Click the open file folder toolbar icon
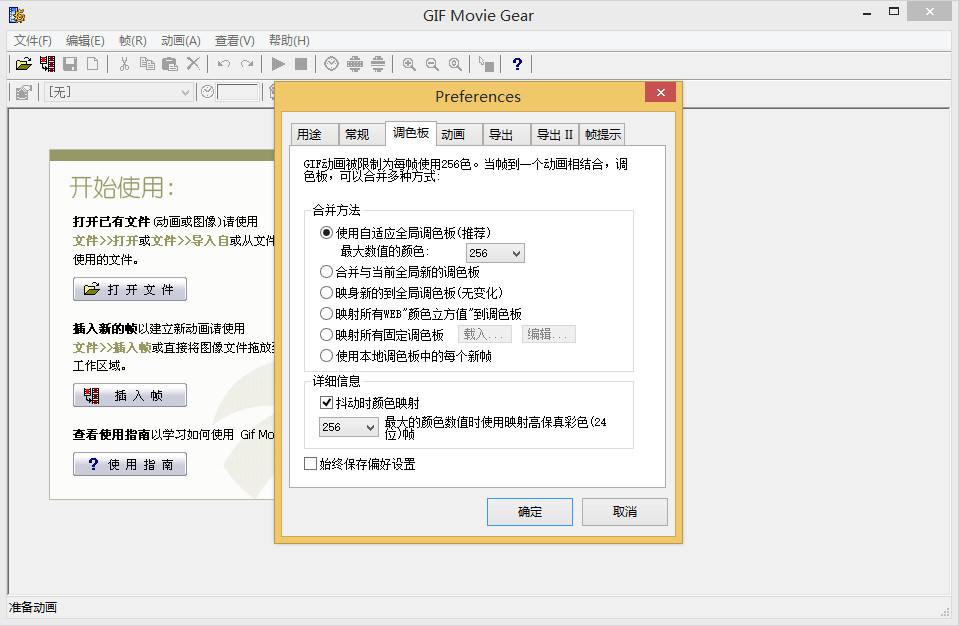Viewport: 959px width, 626px height. pyautogui.click(x=23, y=64)
